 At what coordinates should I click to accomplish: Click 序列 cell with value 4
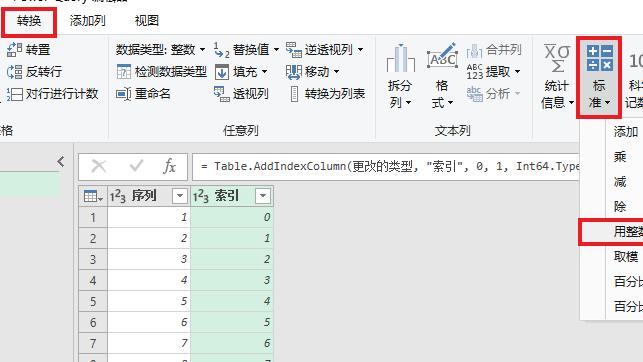(x=149, y=280)
